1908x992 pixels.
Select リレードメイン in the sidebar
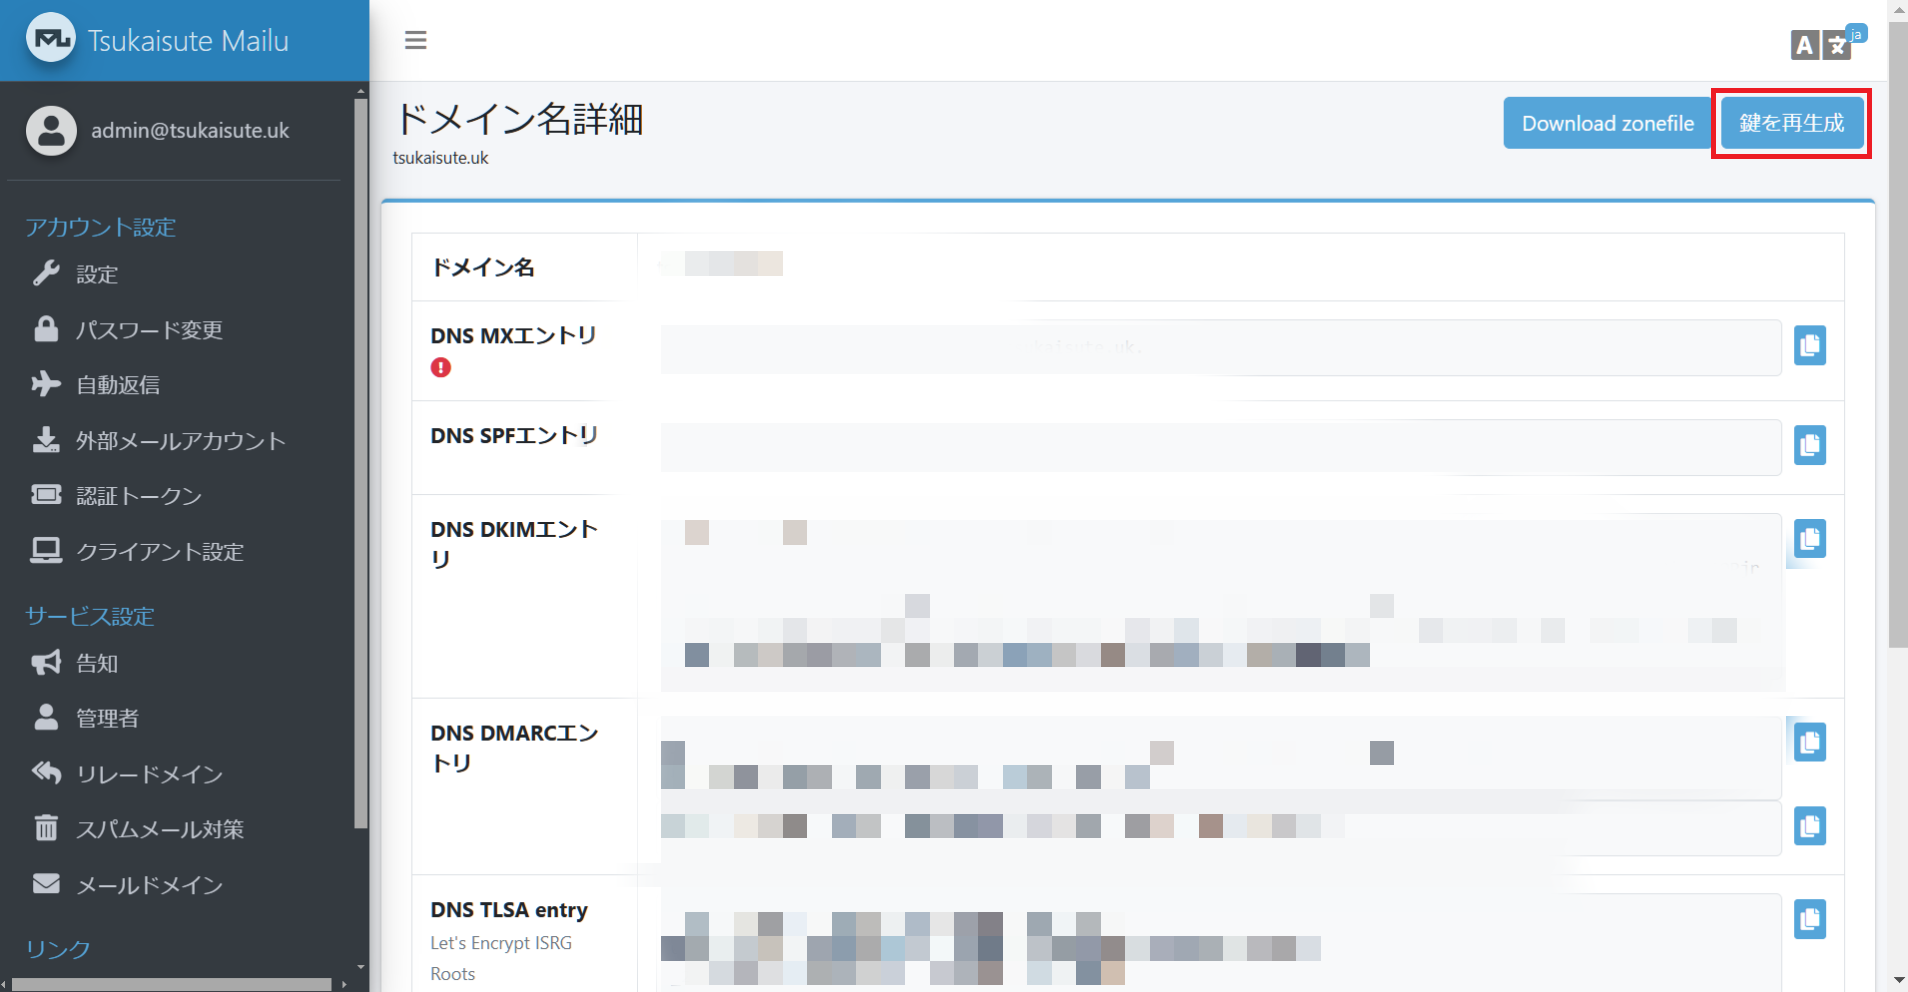146,773
